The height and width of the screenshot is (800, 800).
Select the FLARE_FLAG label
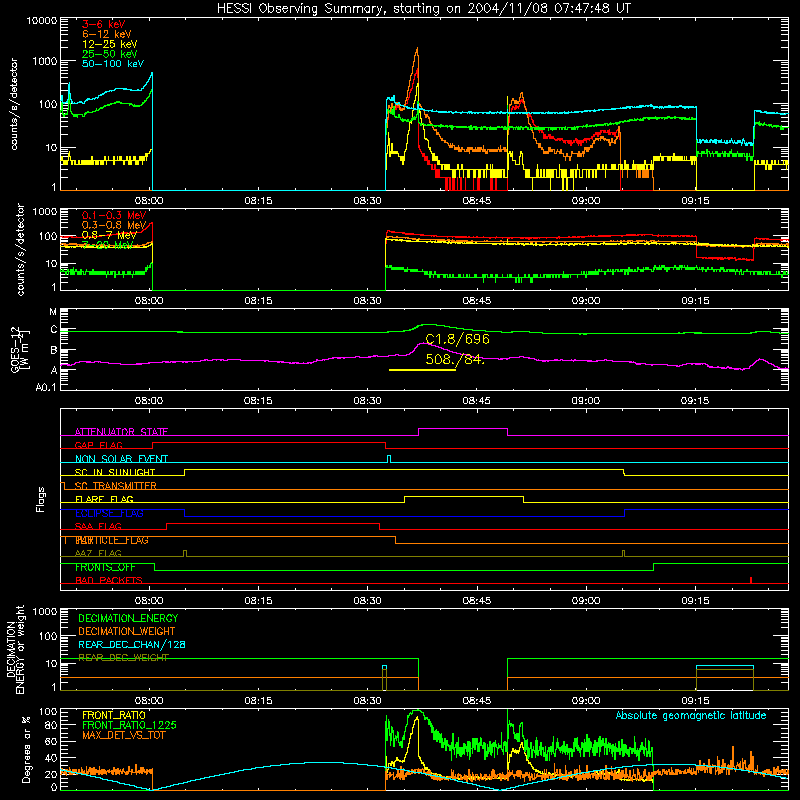click(104, 499)
